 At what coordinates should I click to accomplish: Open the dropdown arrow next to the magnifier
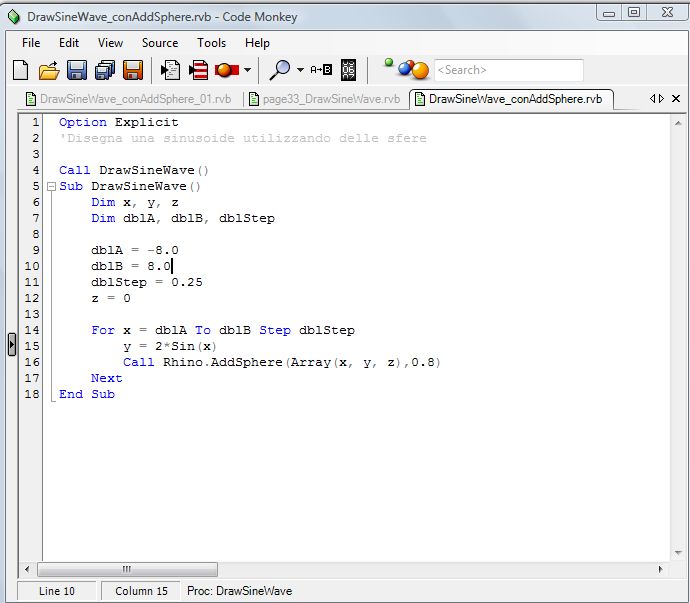tap(300, 70)
